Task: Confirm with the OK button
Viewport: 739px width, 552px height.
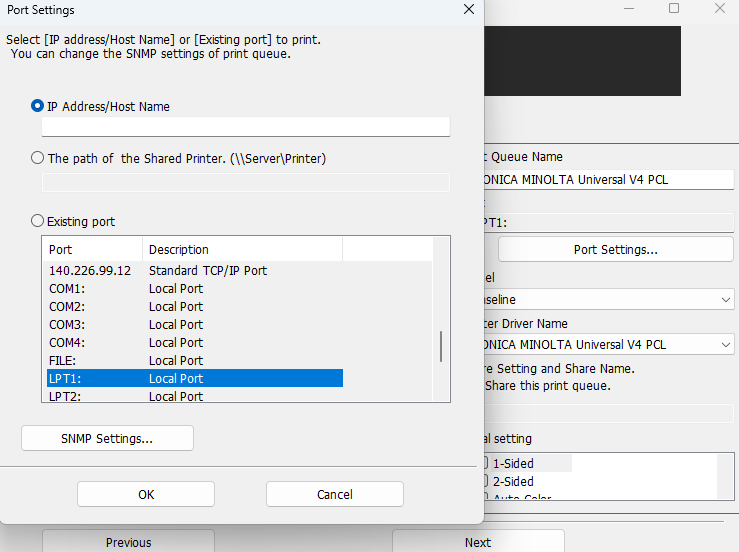Action: click(x=146, y=494)
